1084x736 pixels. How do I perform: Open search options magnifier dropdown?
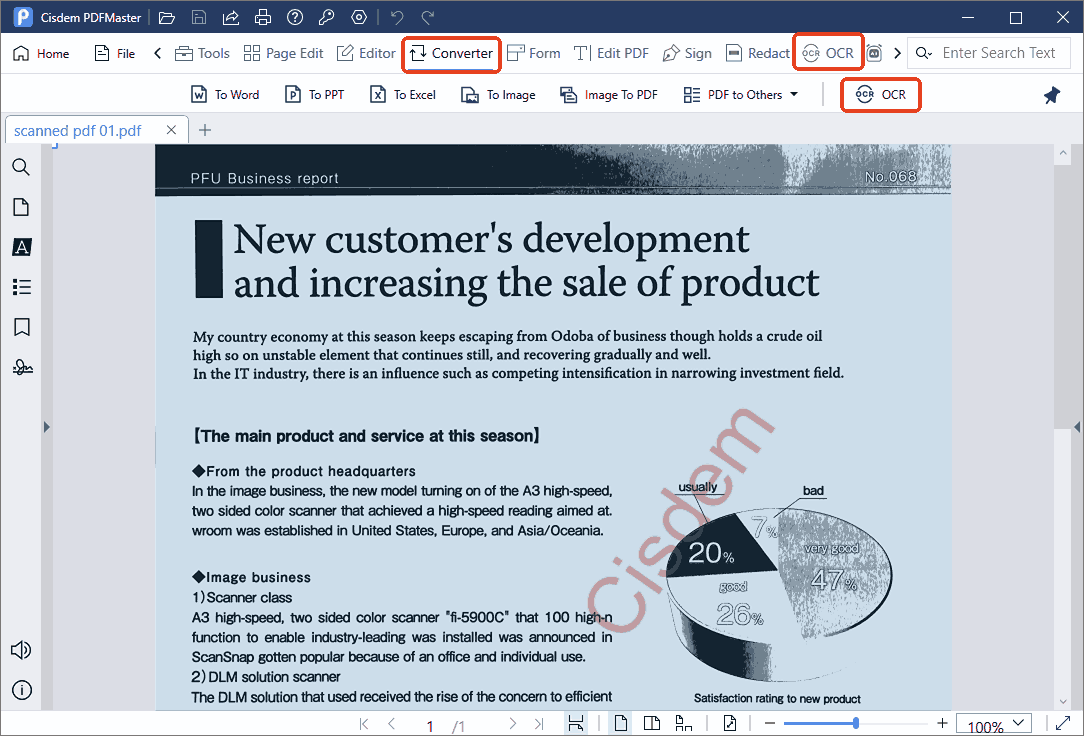pos(924,53)
